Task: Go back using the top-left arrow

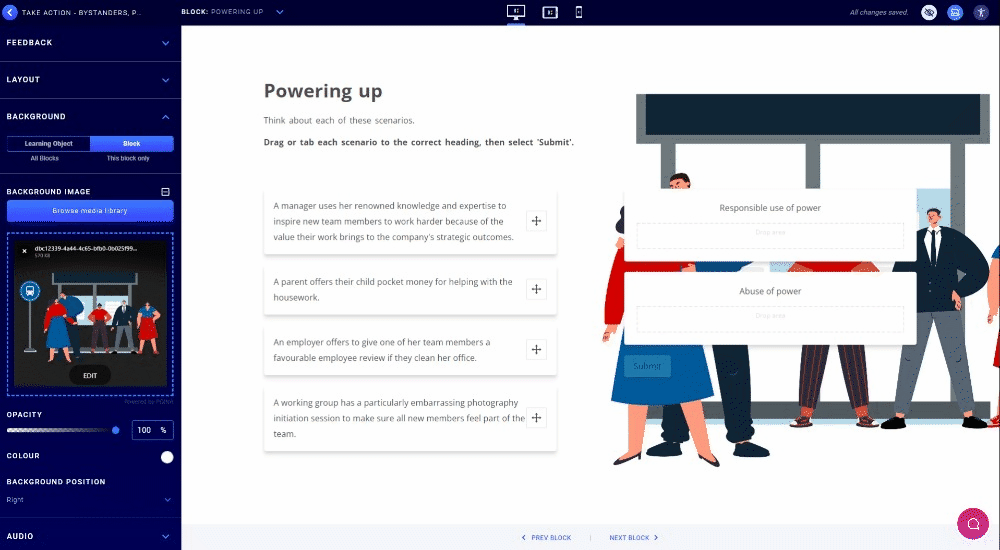Action: click(11, 12)
